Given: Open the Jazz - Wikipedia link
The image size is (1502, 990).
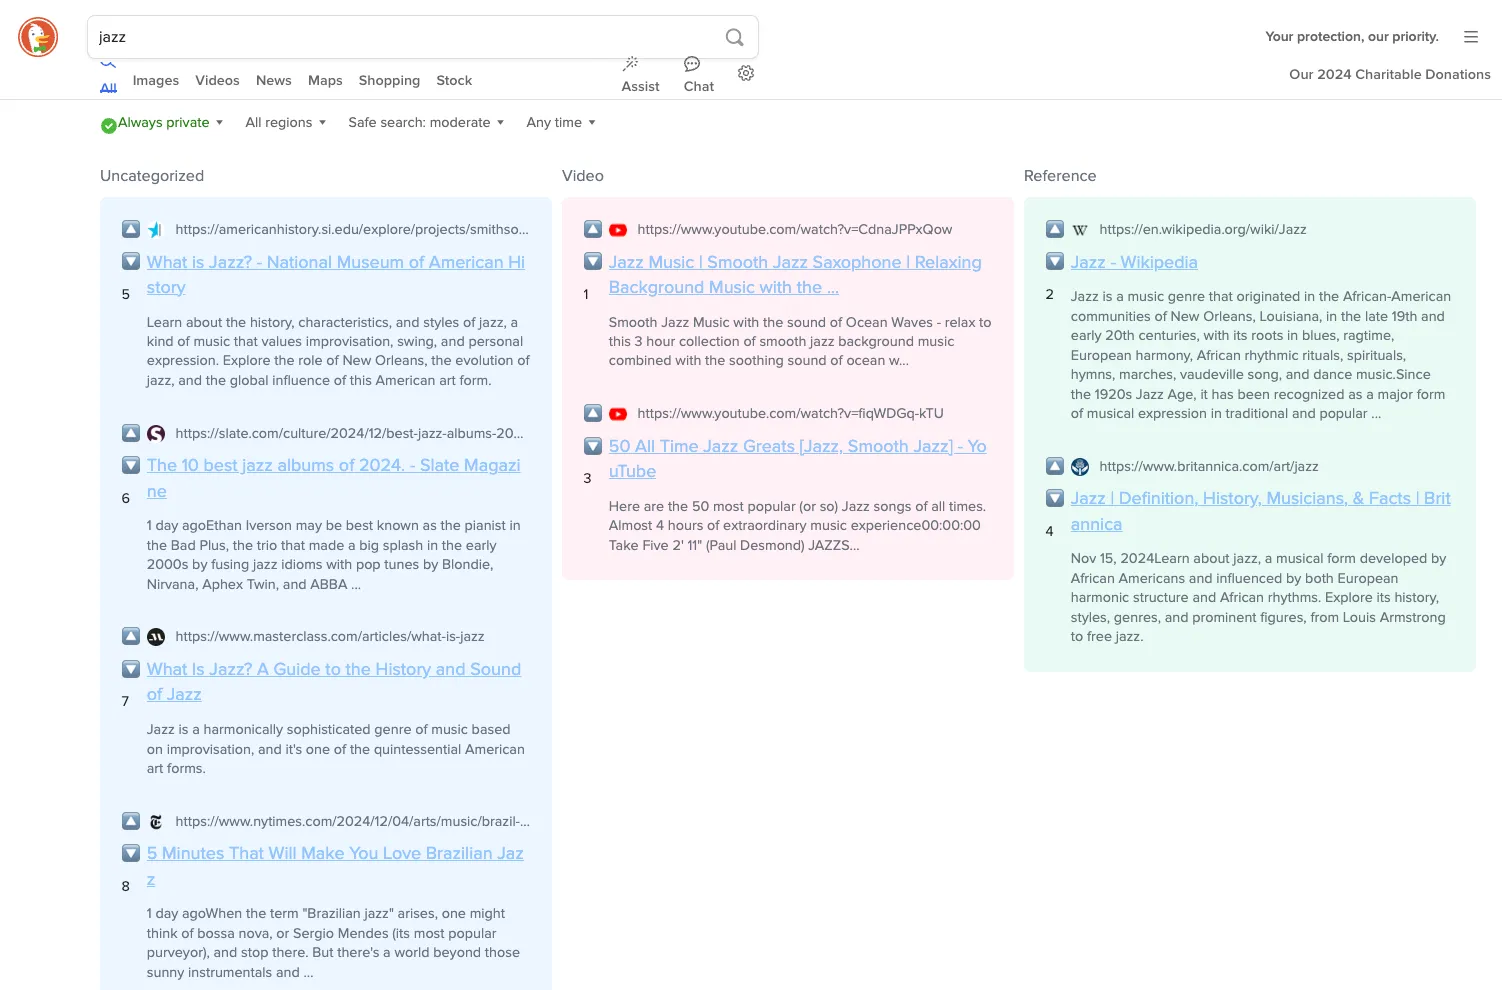Looking at the screenshot, I should [1134, 262].
